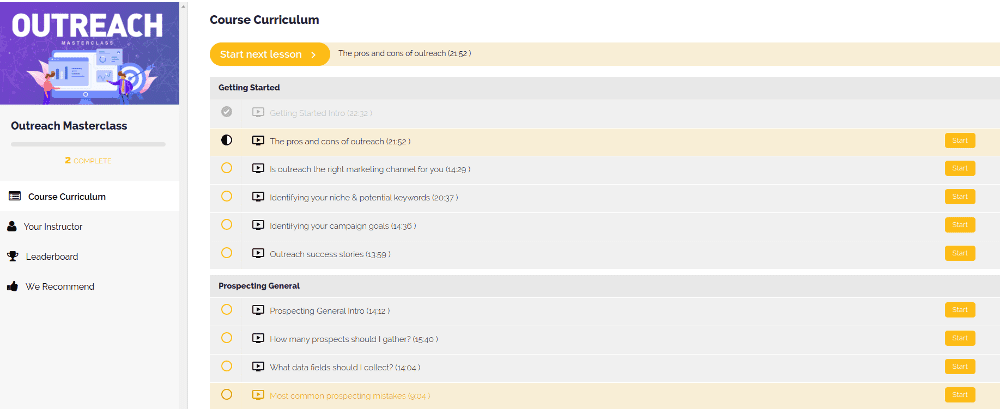Click the course progress bar under Outreach Masterclass
The height and width of the screenshot is (409, 1000).
pyautogui.click(x=88, y=145)
